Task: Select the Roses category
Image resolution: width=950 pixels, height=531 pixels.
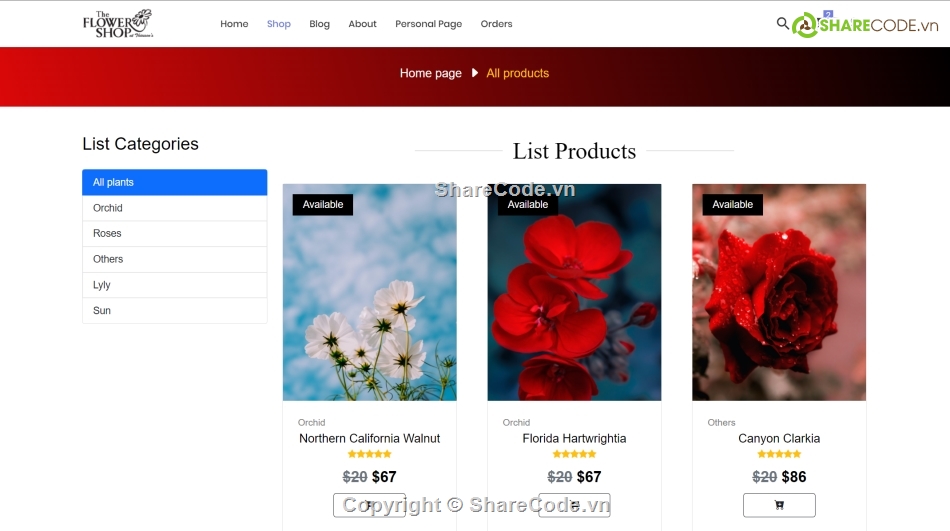Action: point(174,233)
